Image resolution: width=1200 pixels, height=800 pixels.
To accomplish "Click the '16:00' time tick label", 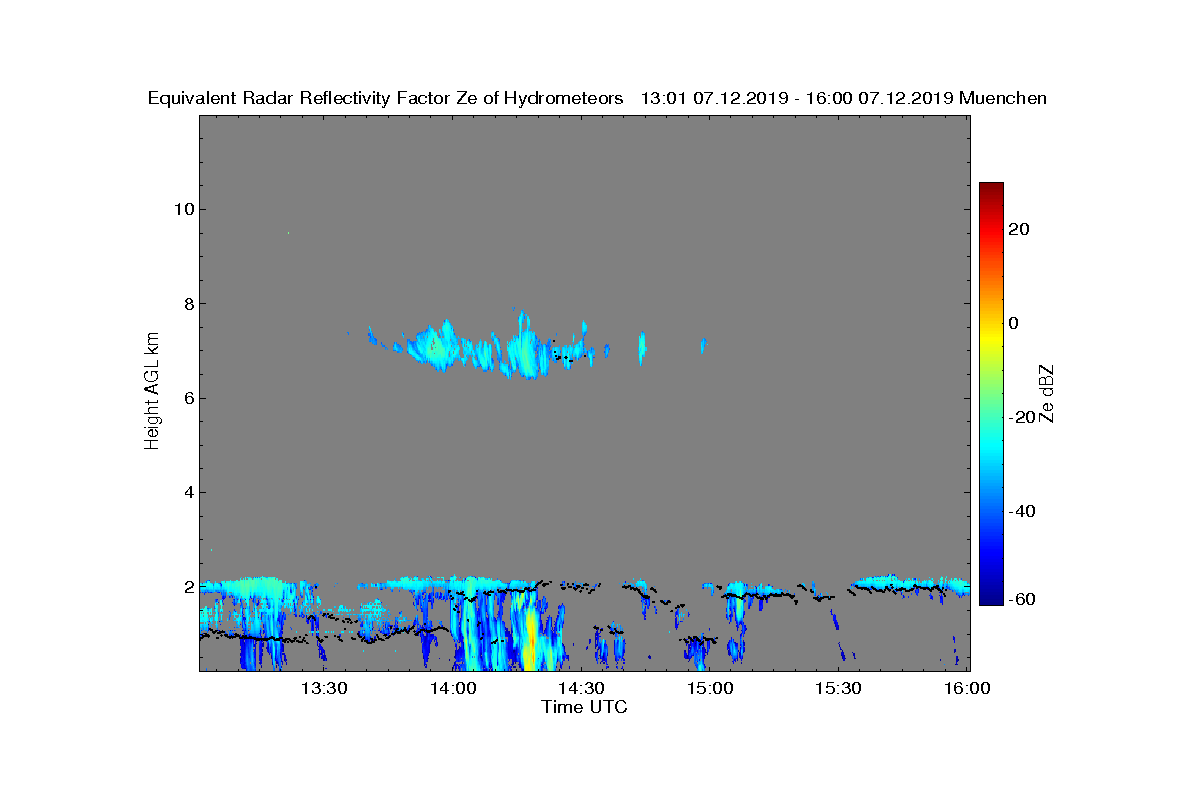I will [966, 688].
